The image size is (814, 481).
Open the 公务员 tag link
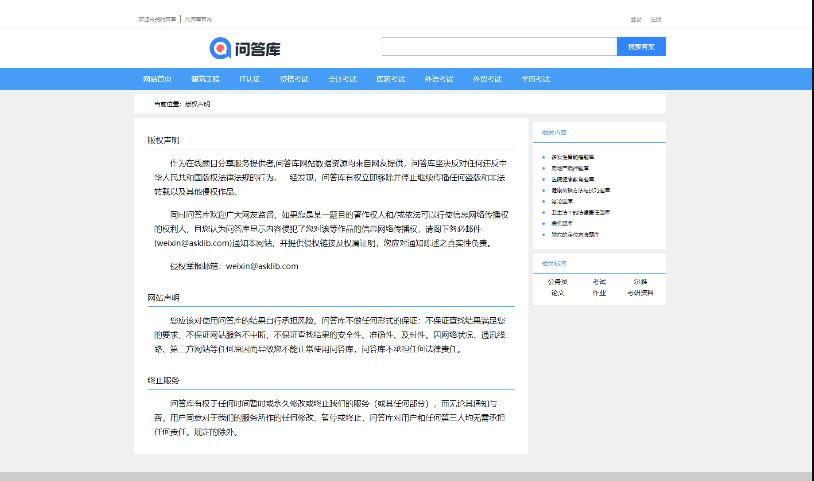click(558, 282)
